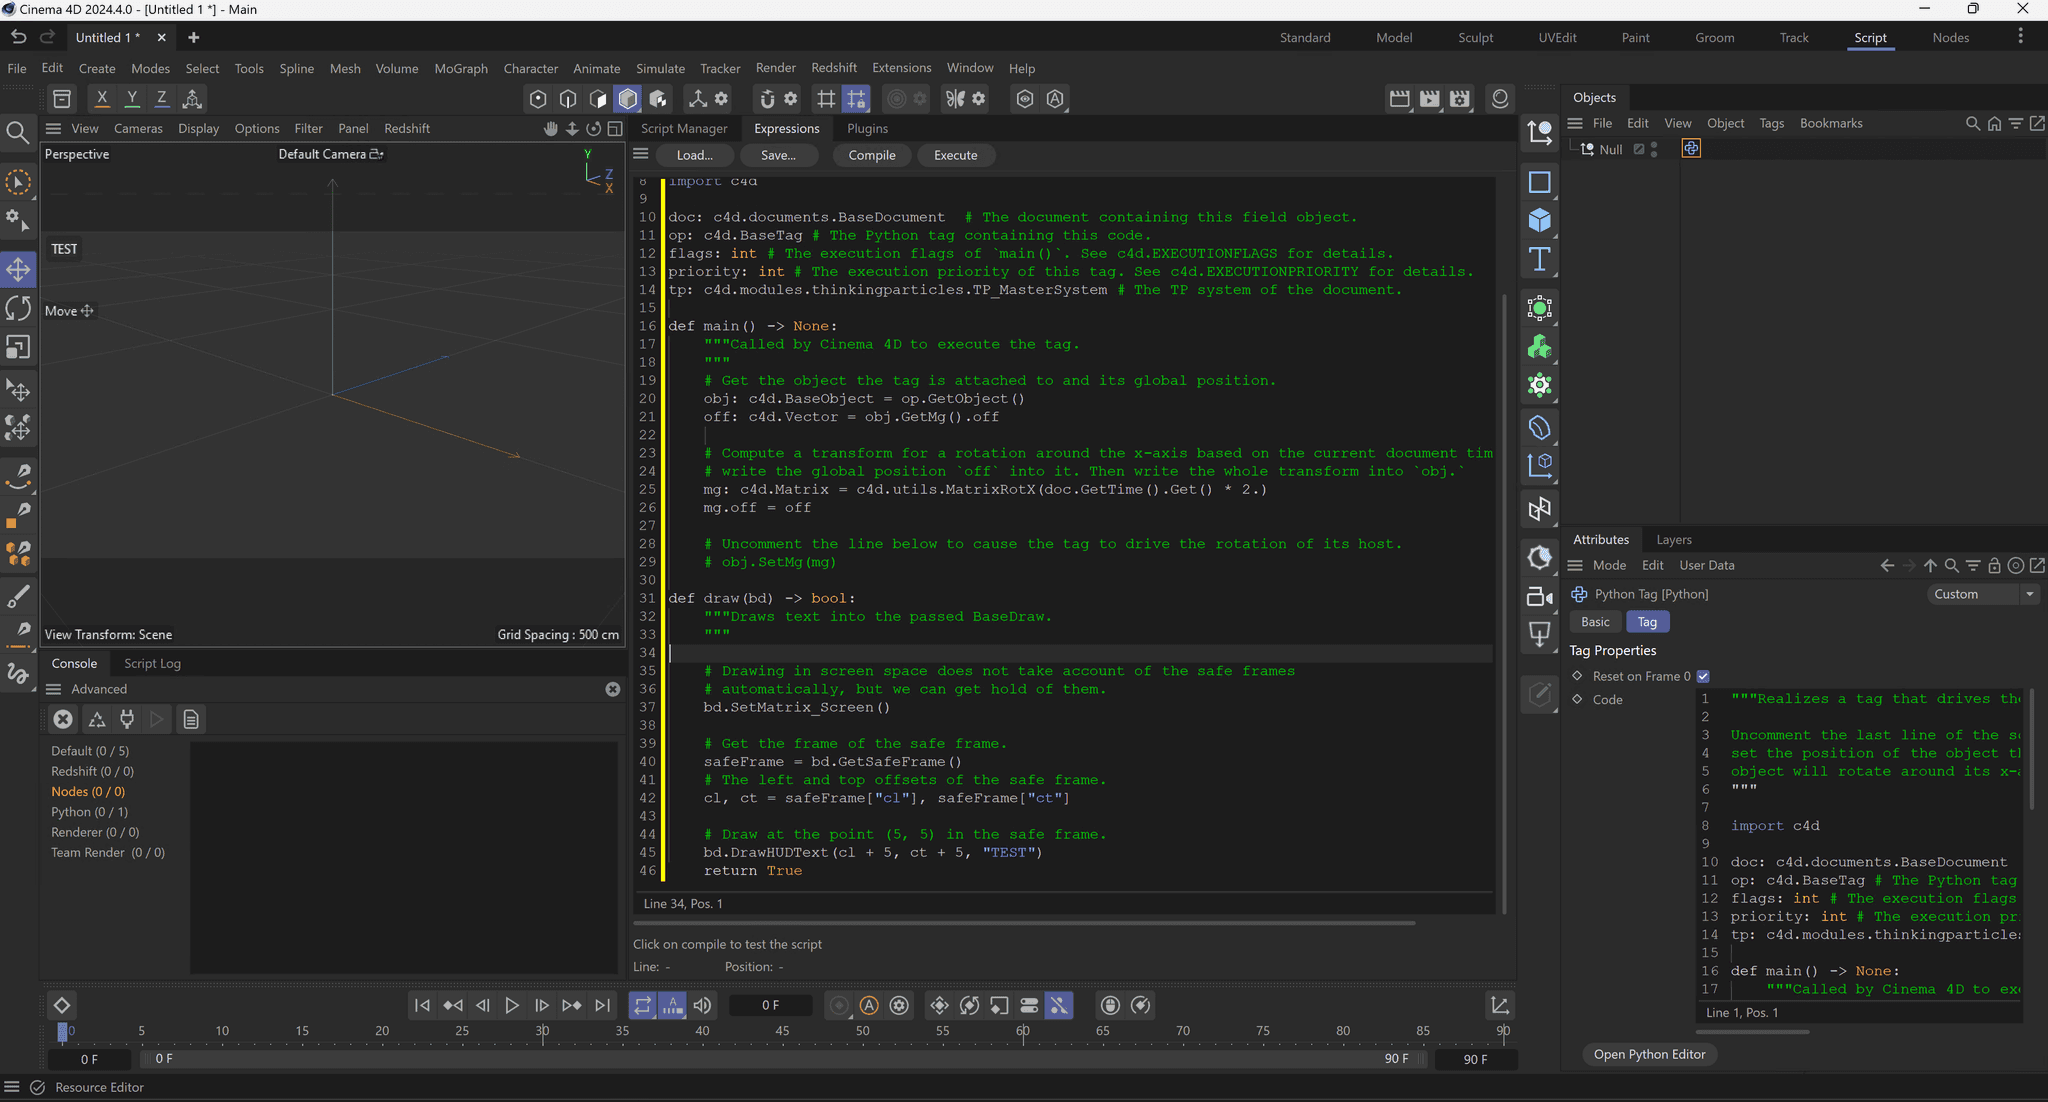This screenshot has width=2048, height=1102.
Task: Click the Compile button
Action: click(x=871, y=155)
